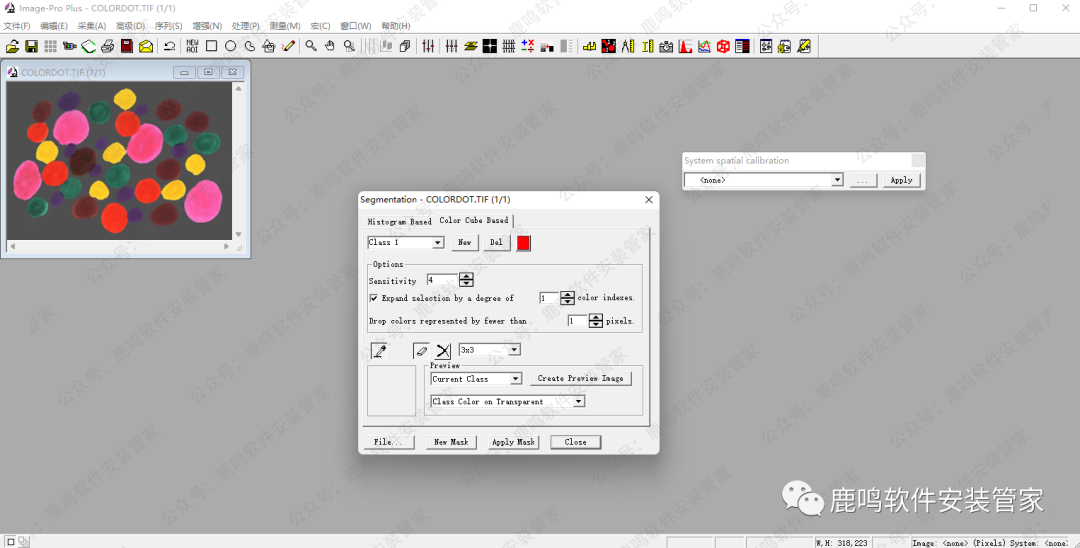Click the Save floppy disk icon
1080x548 pixels.
[31, 46]
